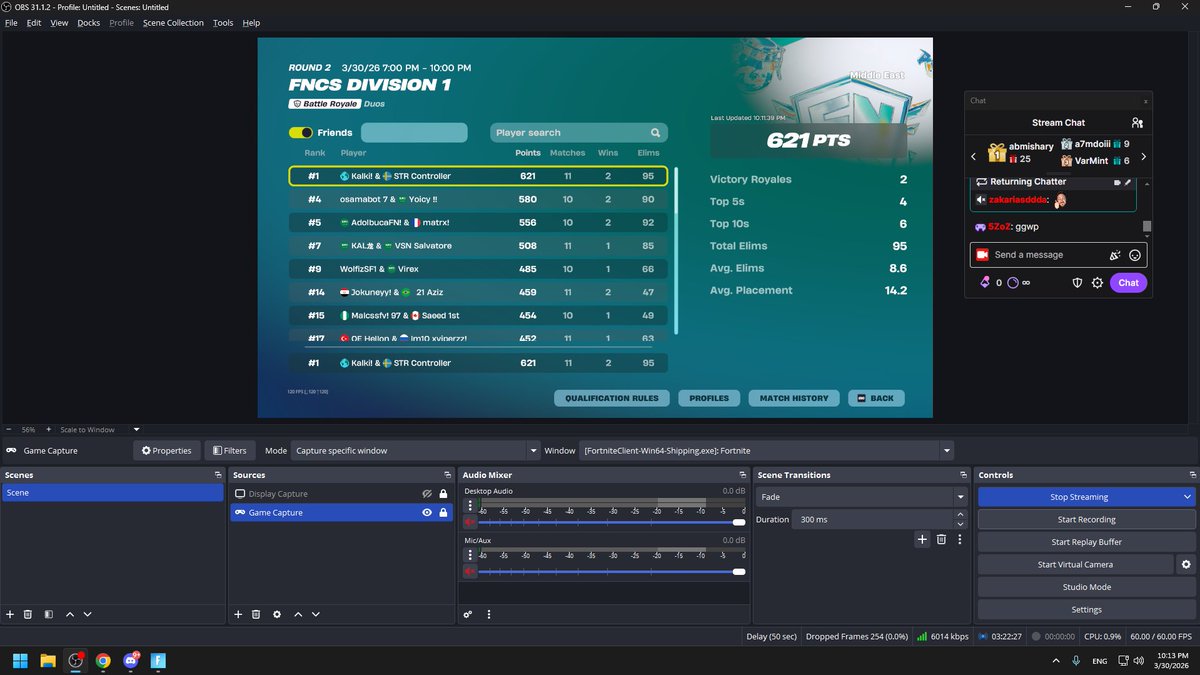Open advanced audio properties gears icon
1200x675 pixels.
468,614
